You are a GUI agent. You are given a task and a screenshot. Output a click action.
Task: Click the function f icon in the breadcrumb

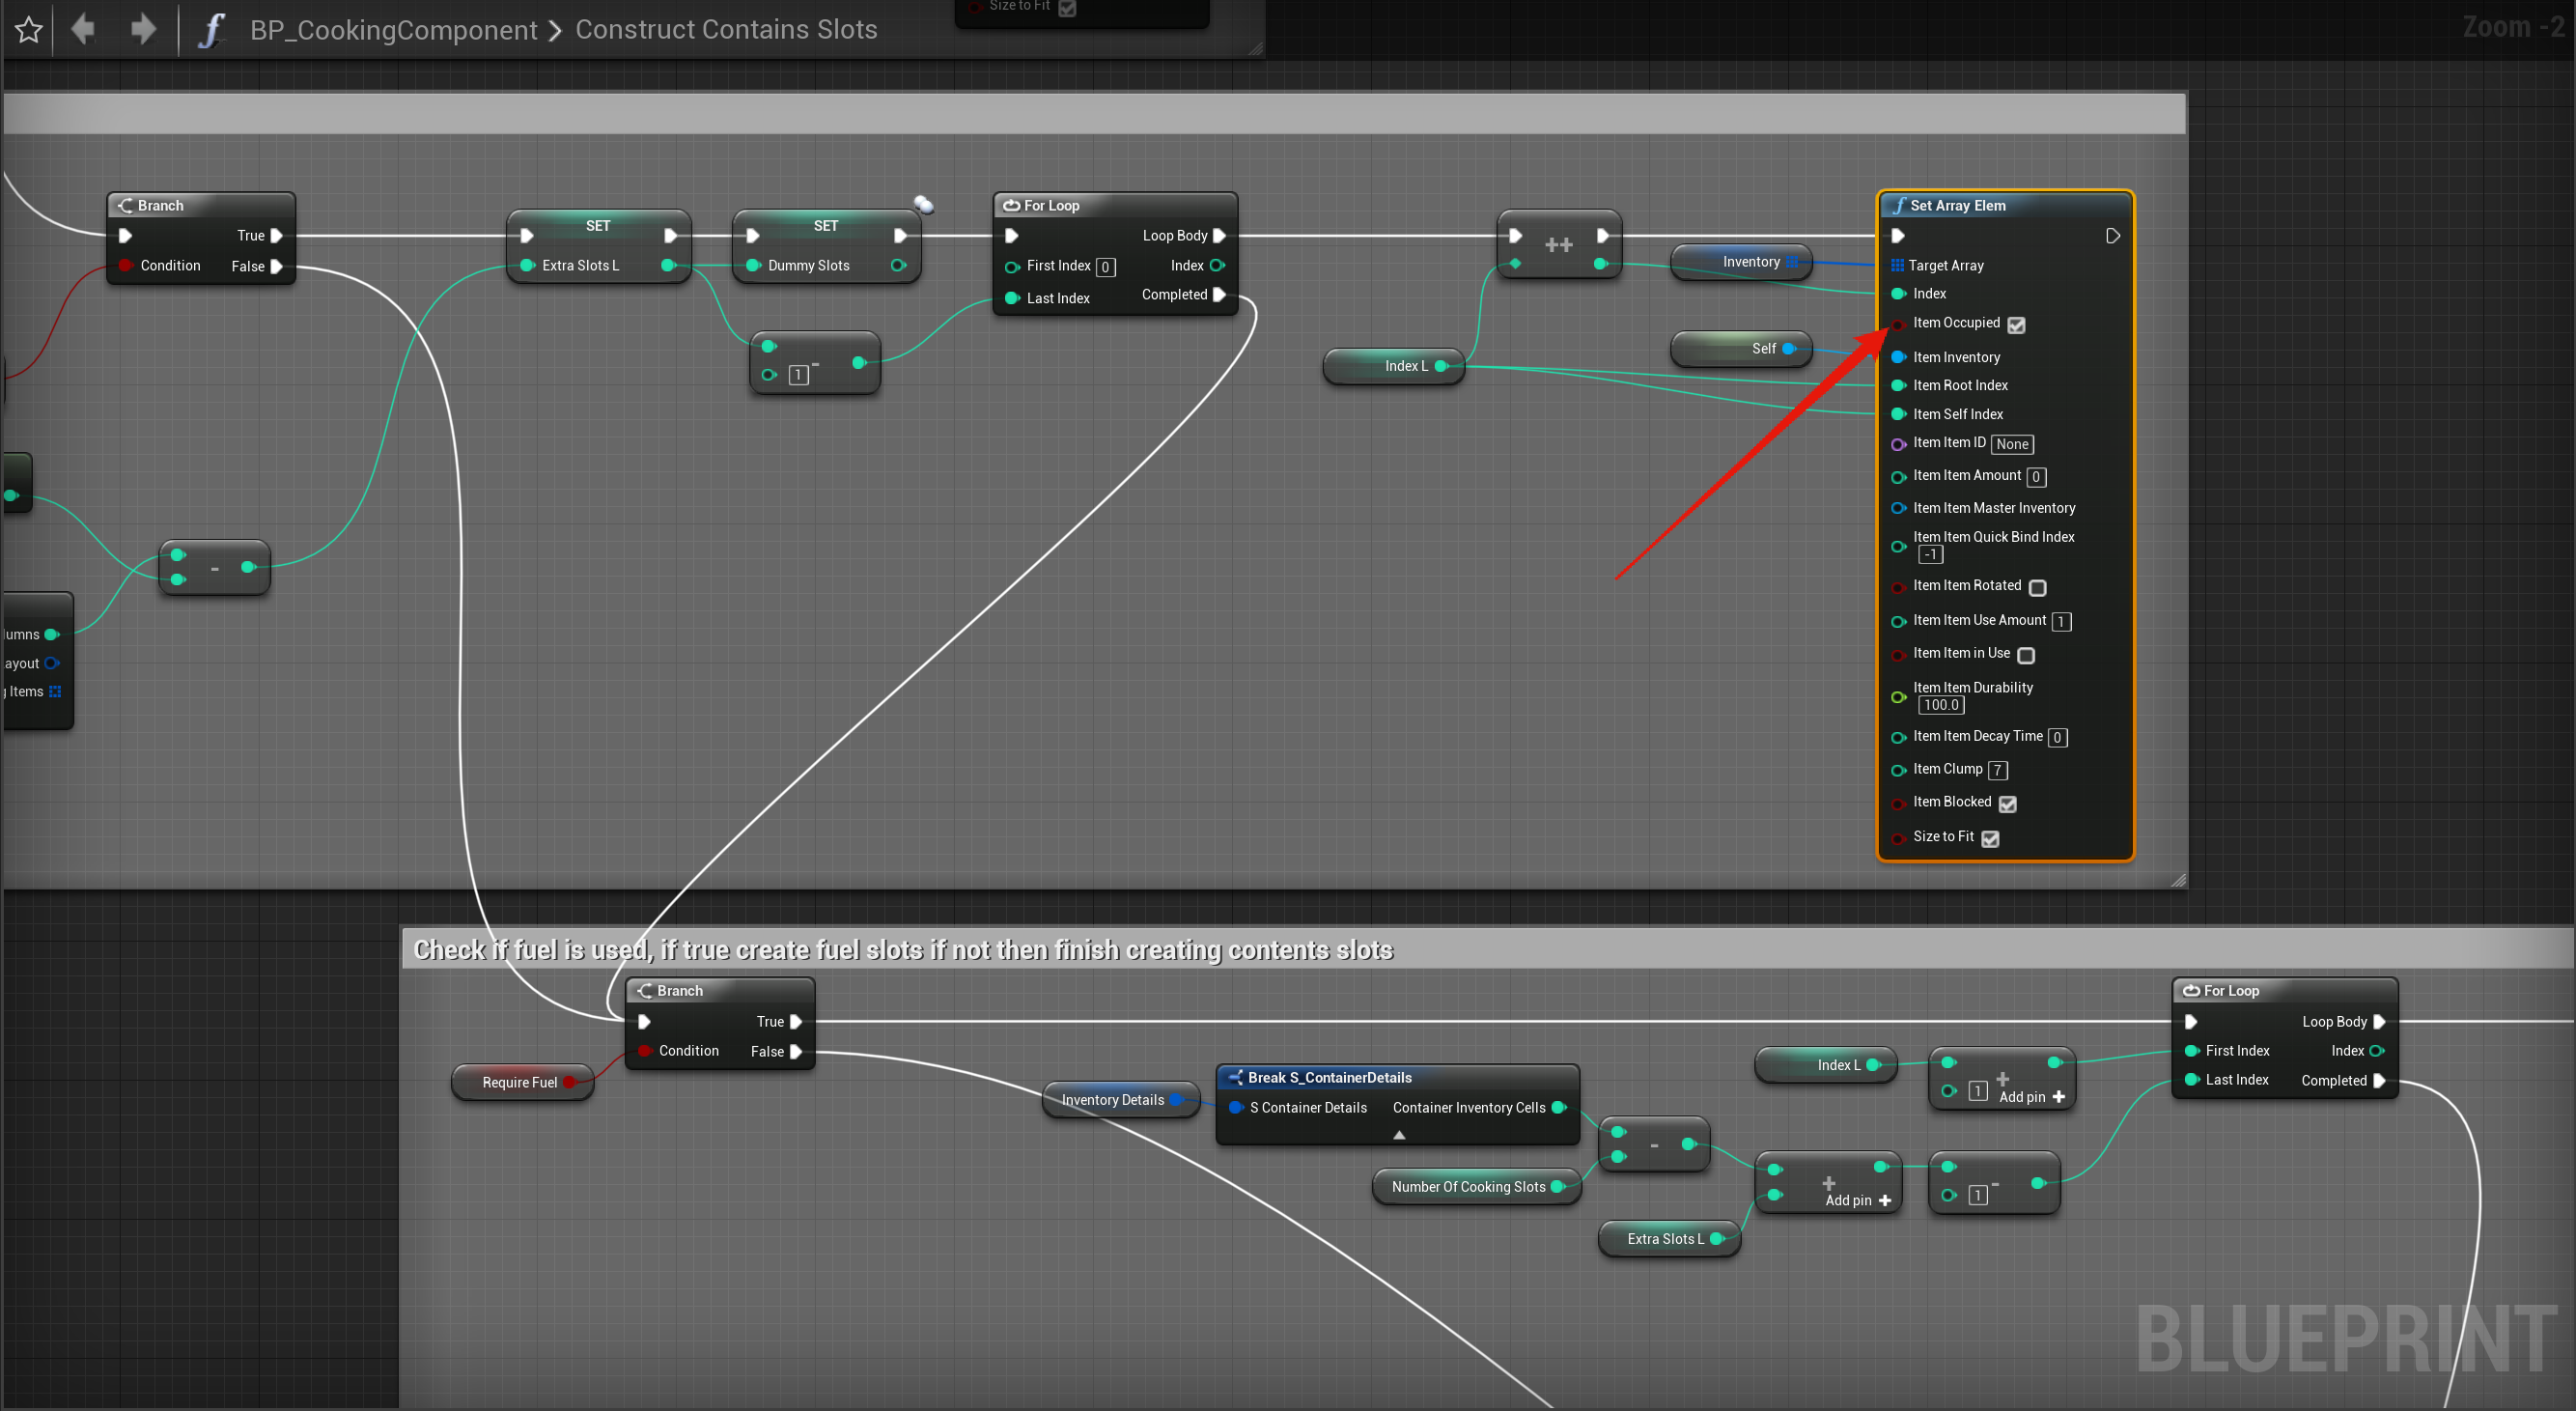pyautogui.click(x=211, y=30)
